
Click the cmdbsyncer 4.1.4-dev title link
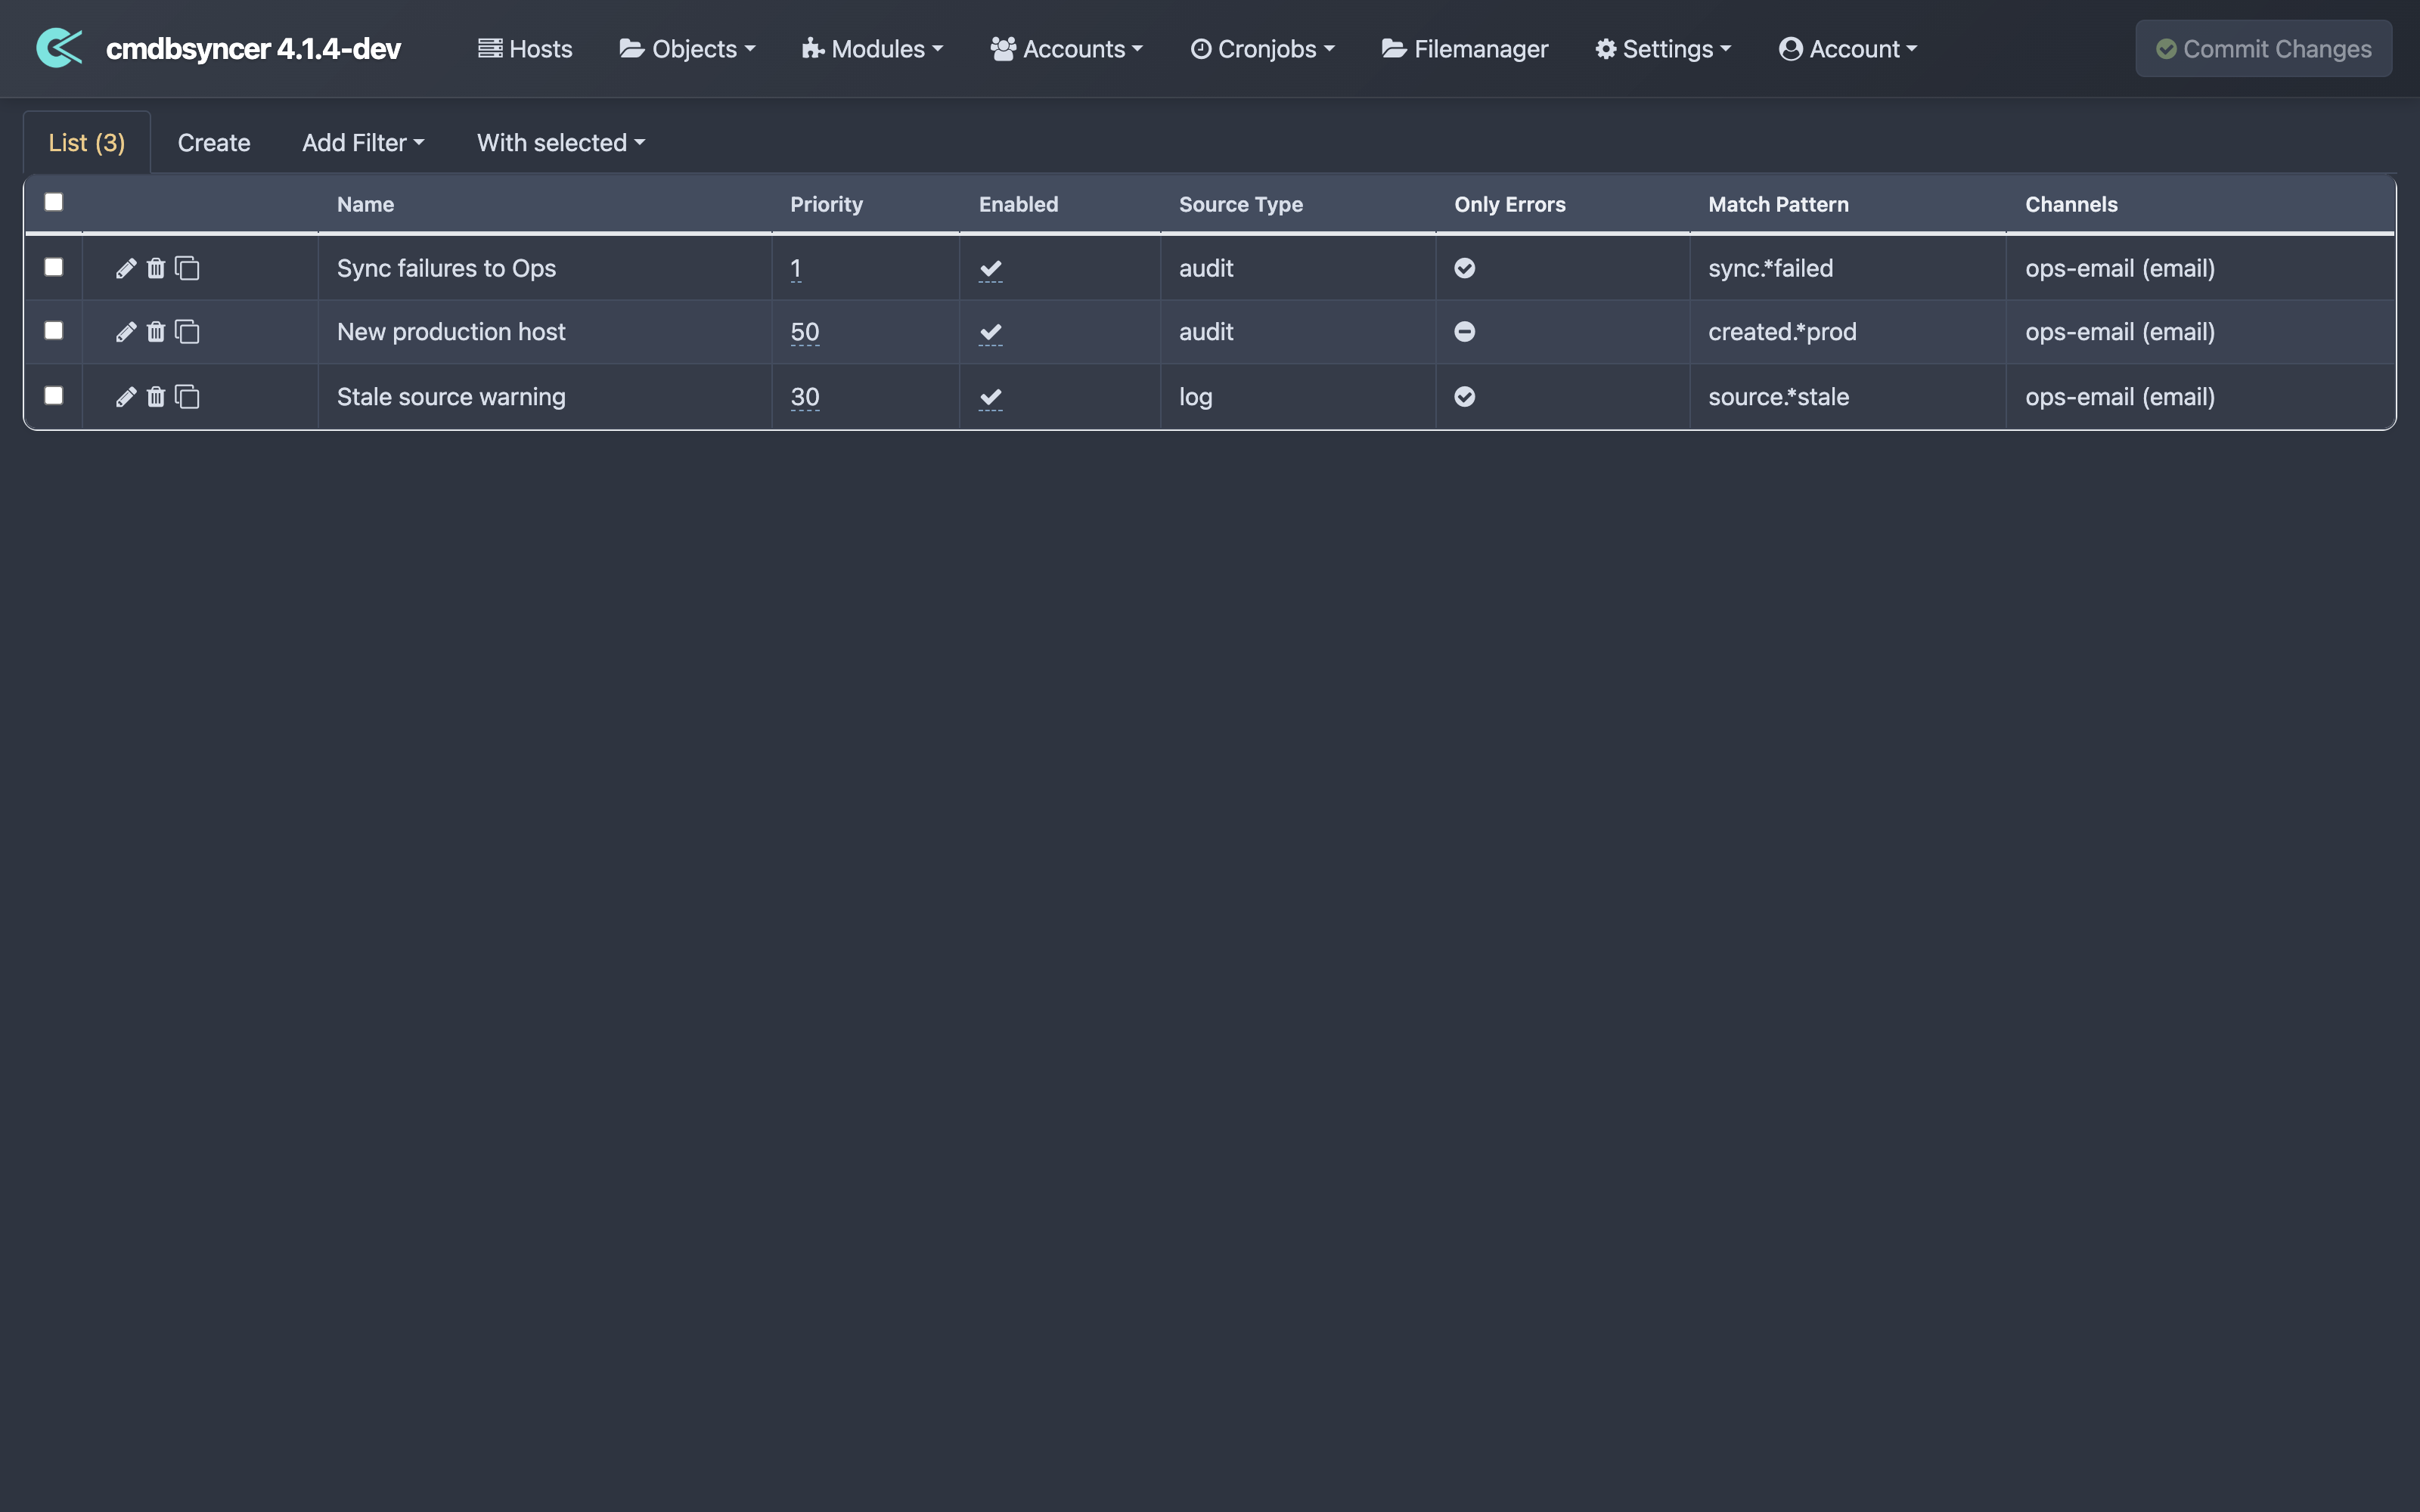tap(253, 49)
